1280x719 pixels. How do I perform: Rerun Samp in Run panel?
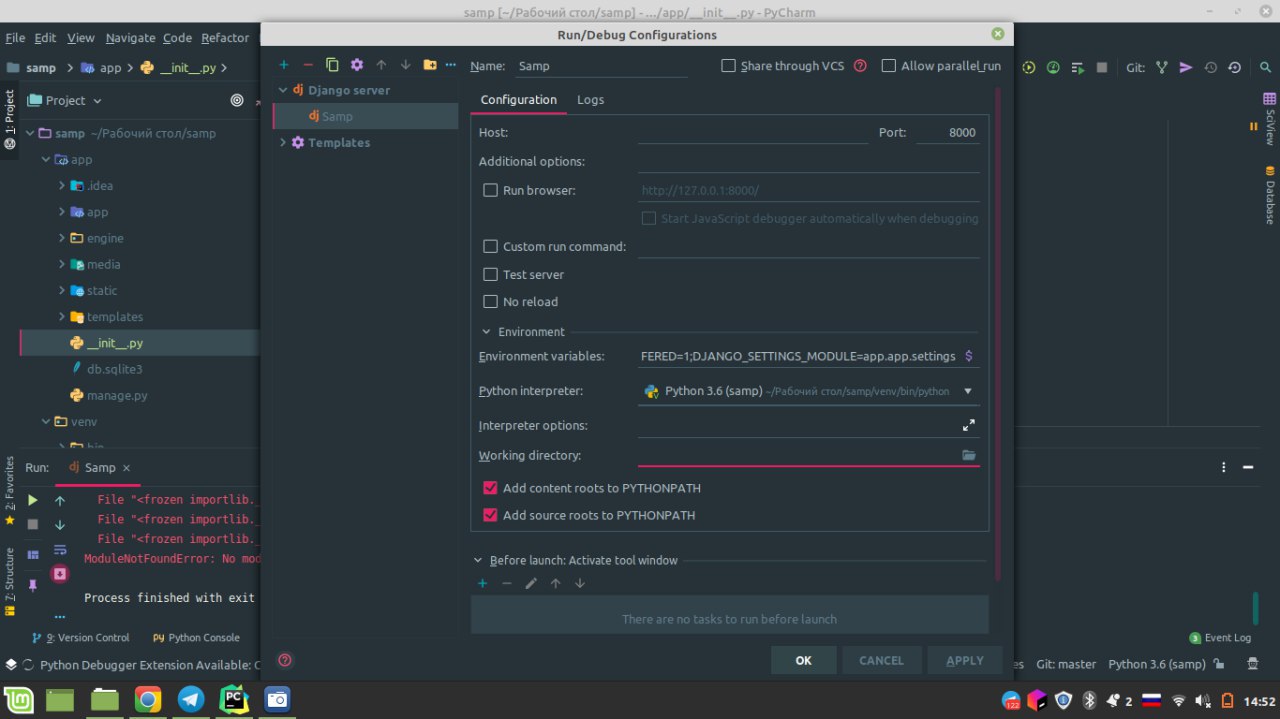point(33,500)
